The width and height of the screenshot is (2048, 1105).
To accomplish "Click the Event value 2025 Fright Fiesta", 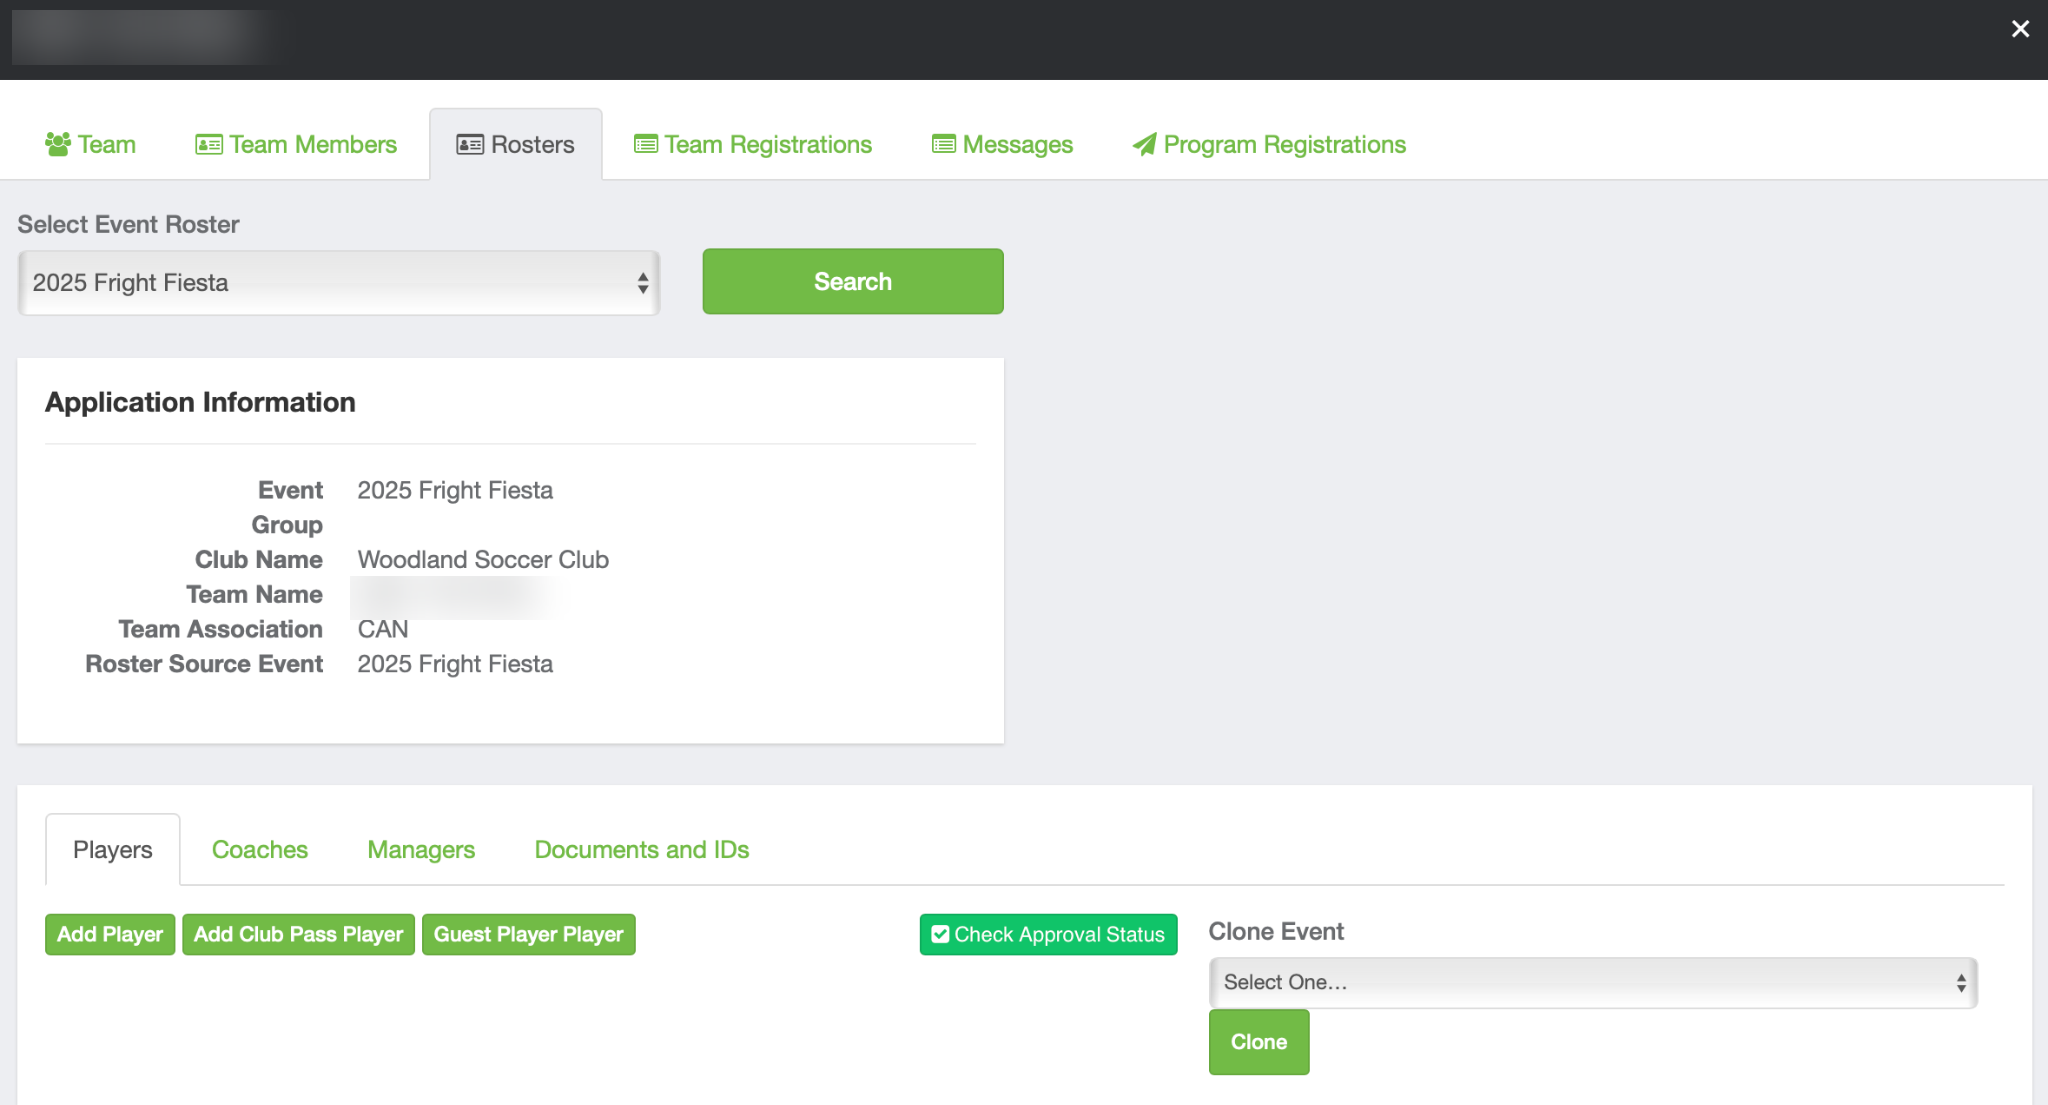I will pos(455,490).
